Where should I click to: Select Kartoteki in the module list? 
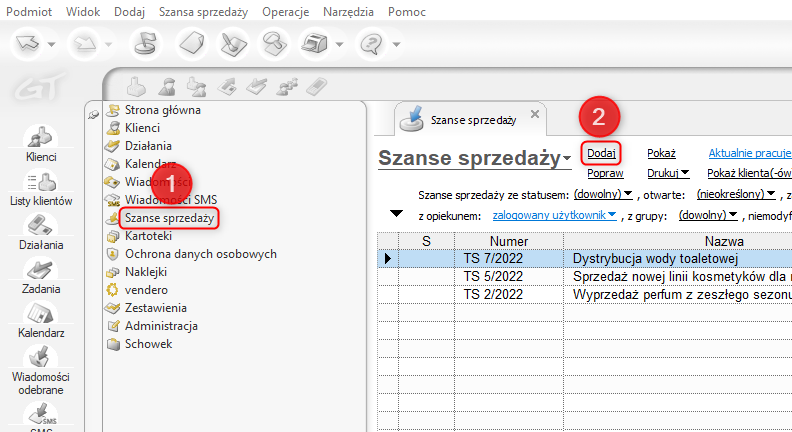coord(148,236)
